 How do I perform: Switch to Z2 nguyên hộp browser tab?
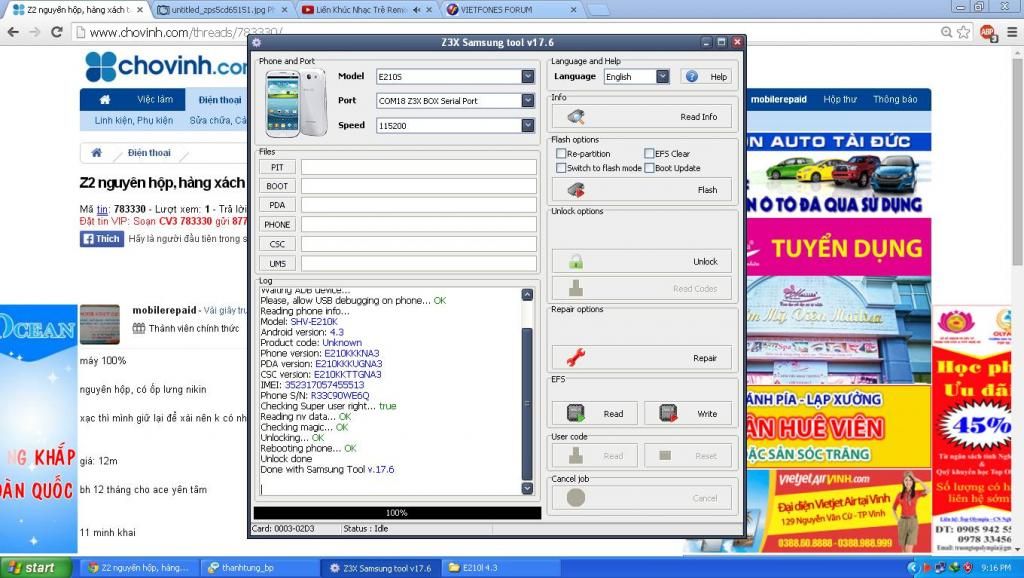(x=77, y=10)
